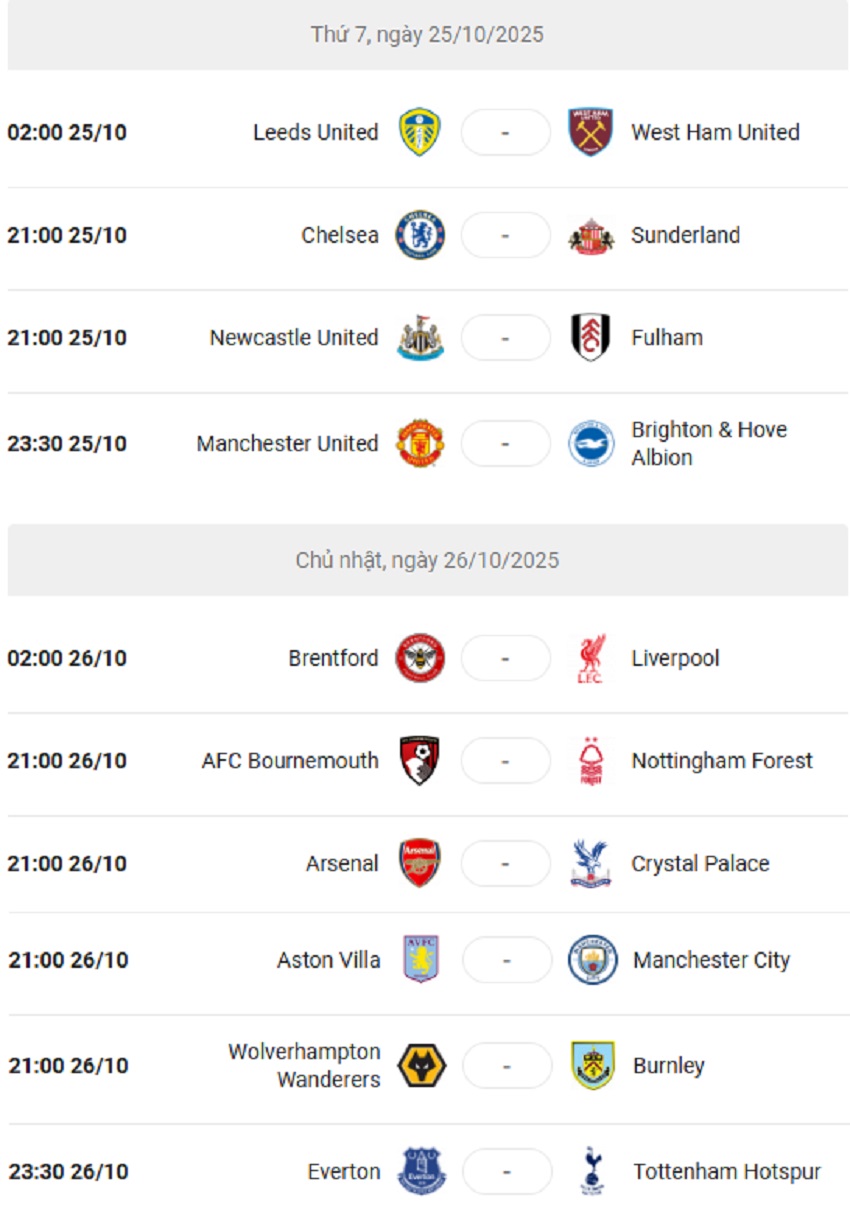Viewport: 850px width, 1232px height.
Task: Click the Leeds United club crest
Action: tap(420, 132)
